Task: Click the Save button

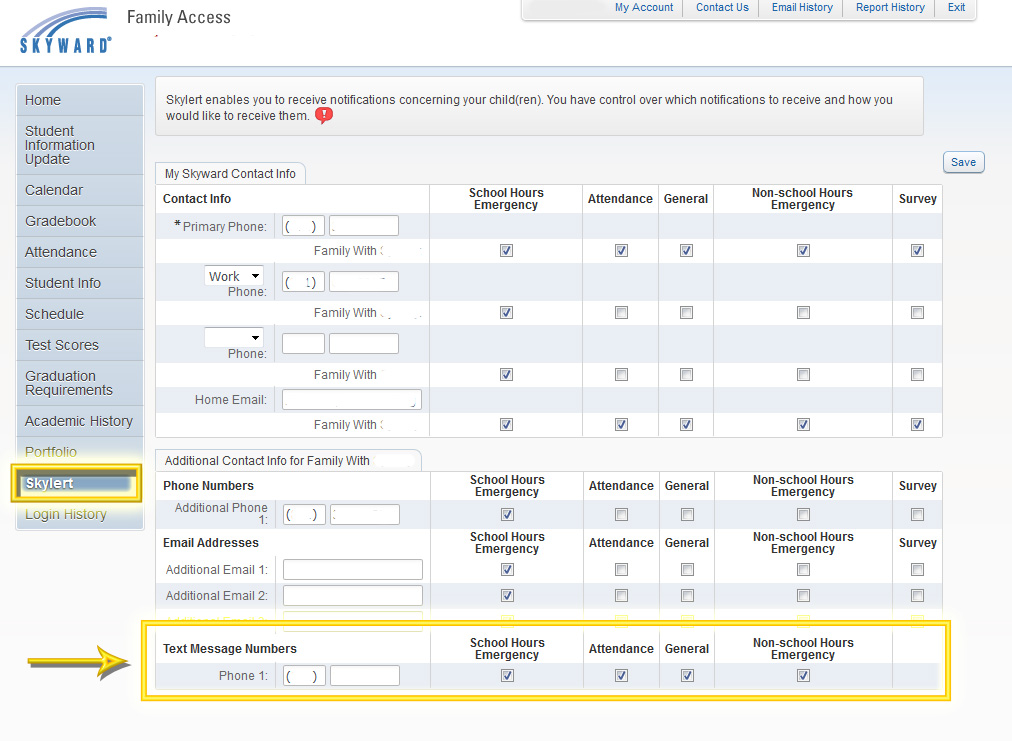Action: click(964, 162)
